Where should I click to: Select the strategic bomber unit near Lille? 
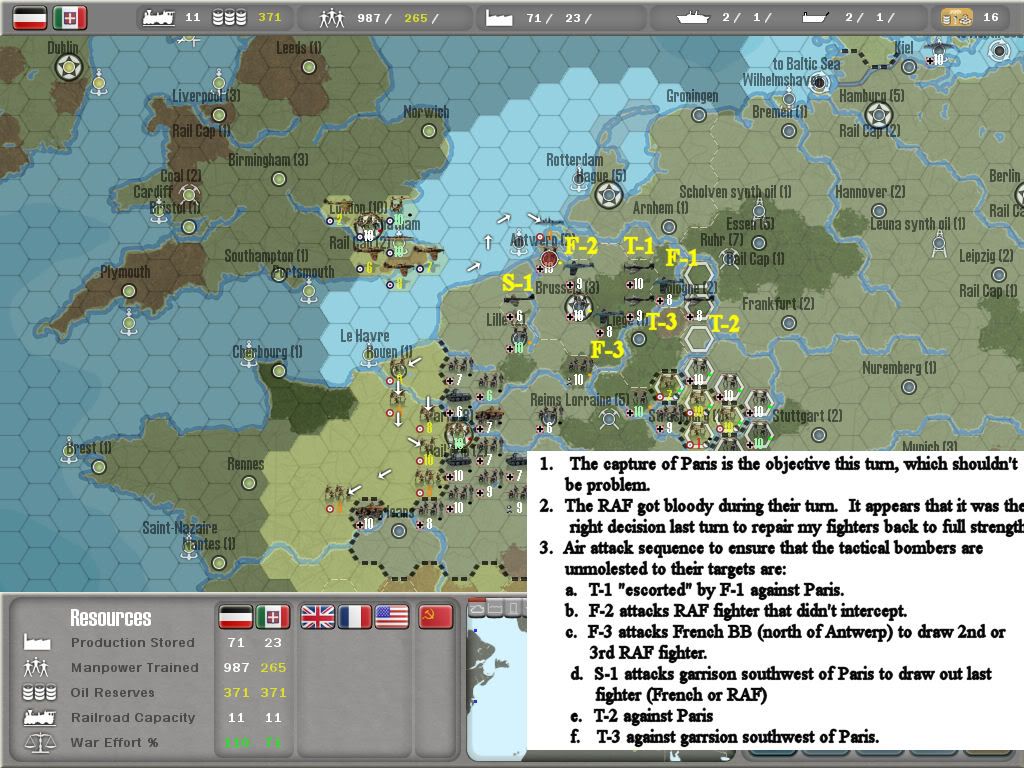[518, 300]
